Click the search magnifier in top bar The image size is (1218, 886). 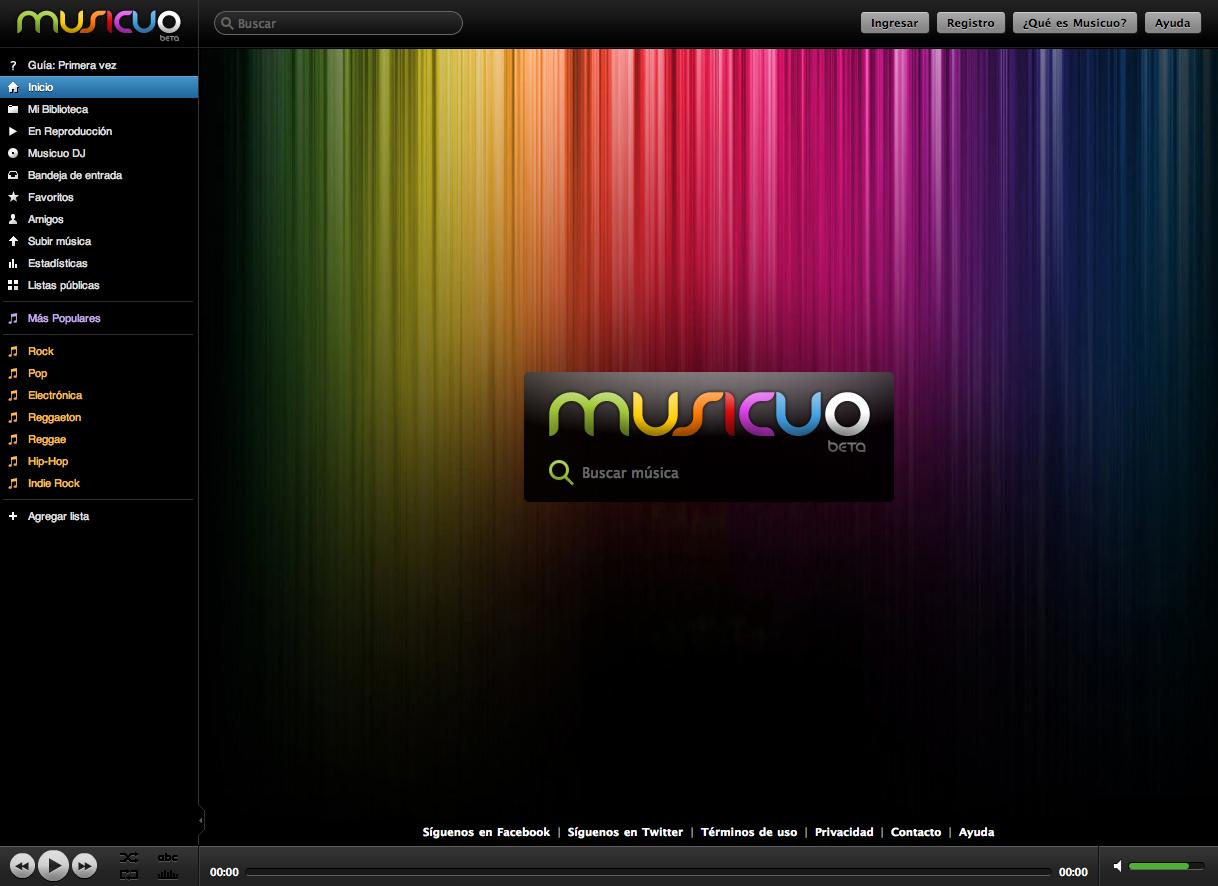pos(227,23)
